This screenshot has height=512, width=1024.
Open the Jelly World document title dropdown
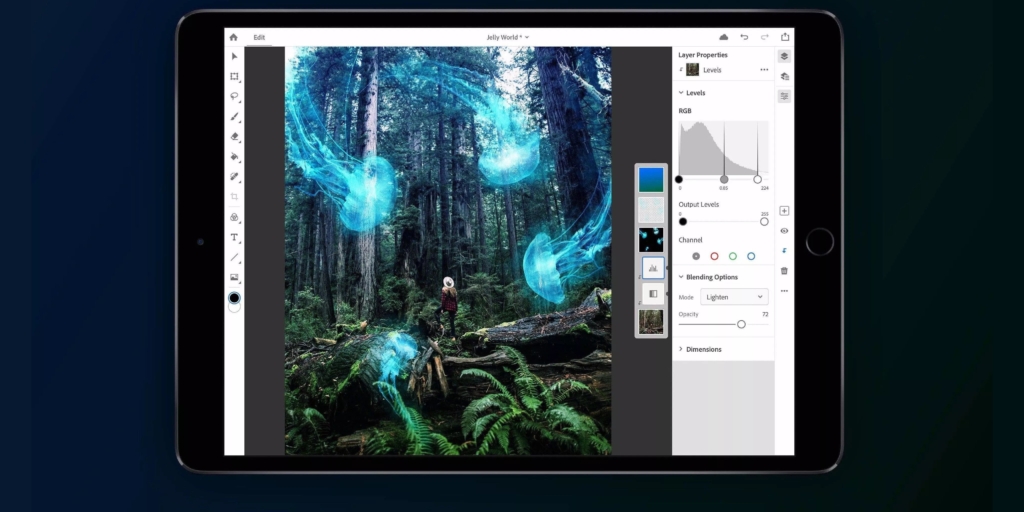507,37
